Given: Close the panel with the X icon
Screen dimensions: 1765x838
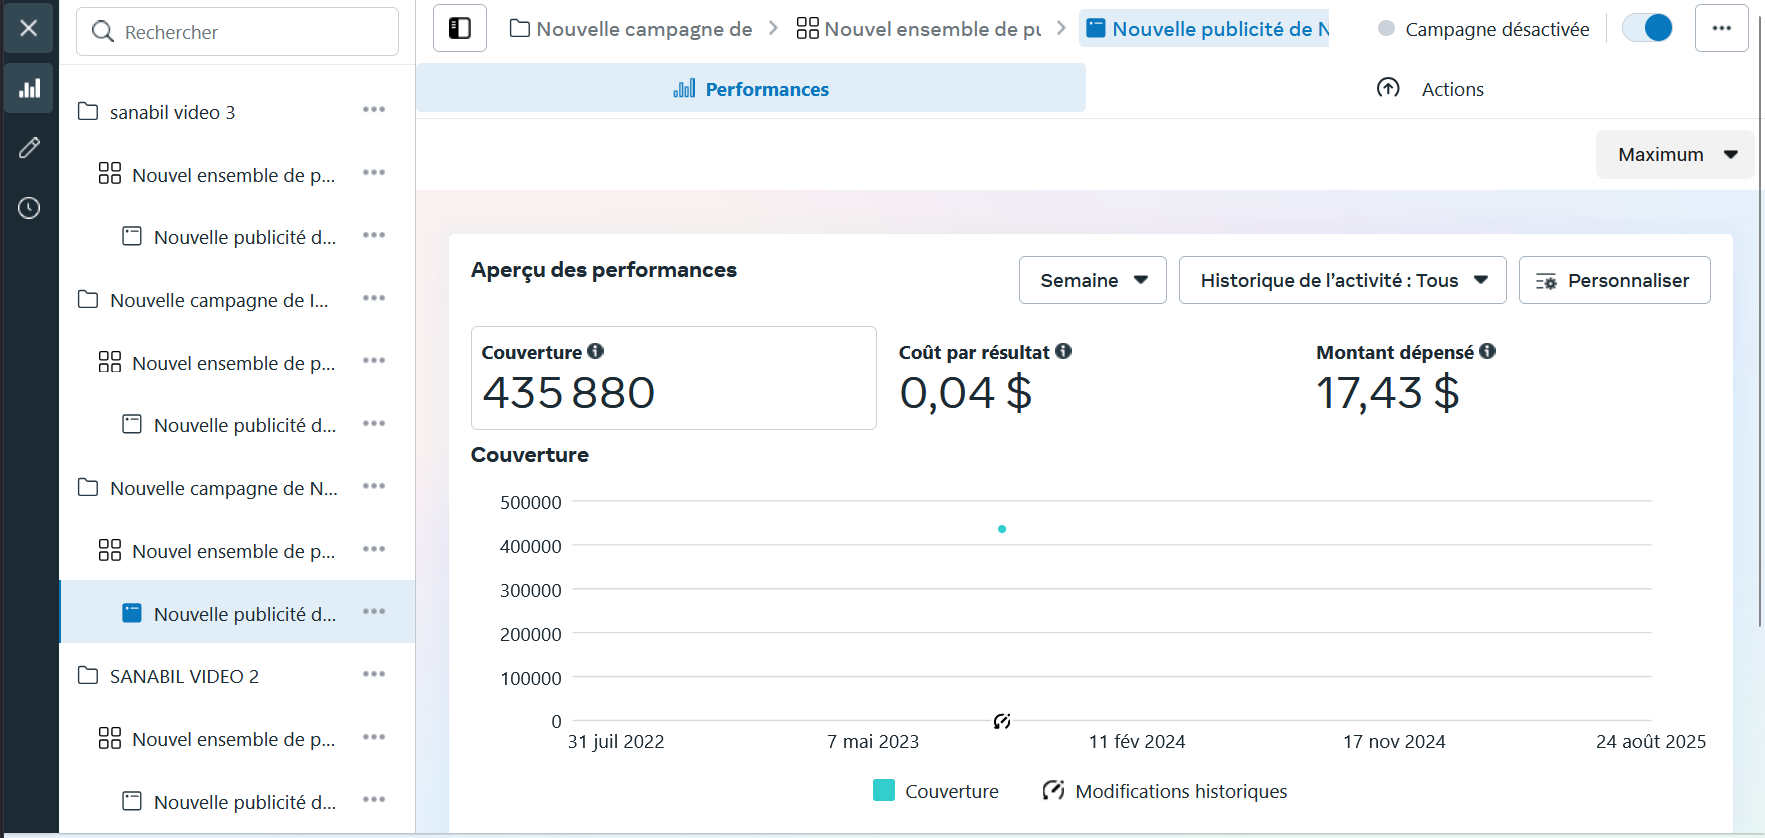Looking at the screenshot, I should (29, 28).
